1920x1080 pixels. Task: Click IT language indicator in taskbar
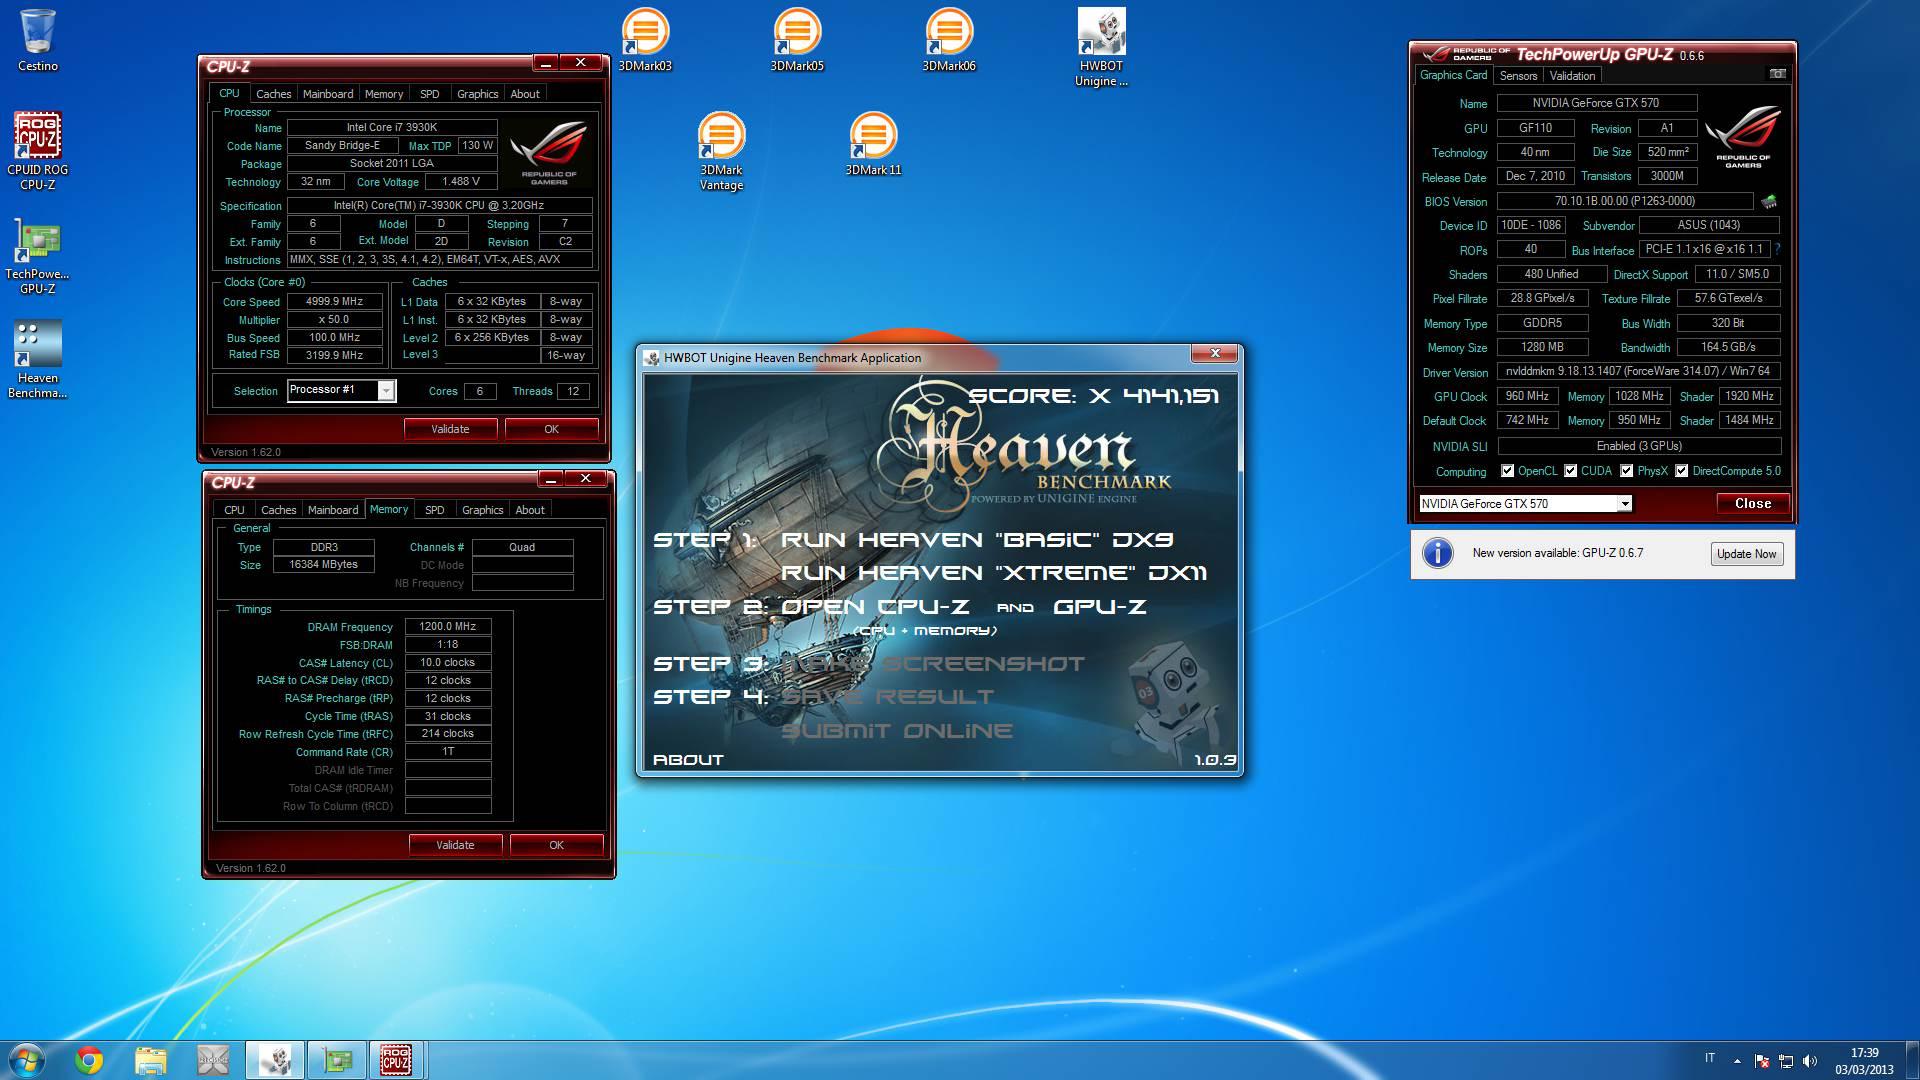tap(1710, 1058)
